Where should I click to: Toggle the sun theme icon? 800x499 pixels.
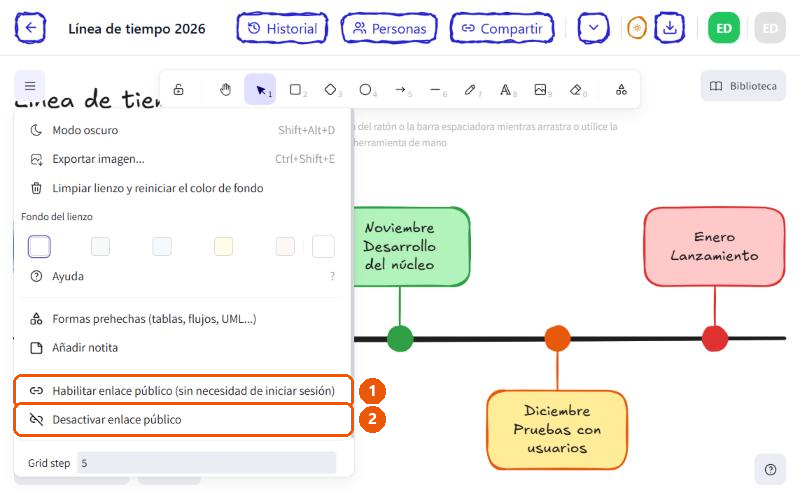[x=637, y=28]
